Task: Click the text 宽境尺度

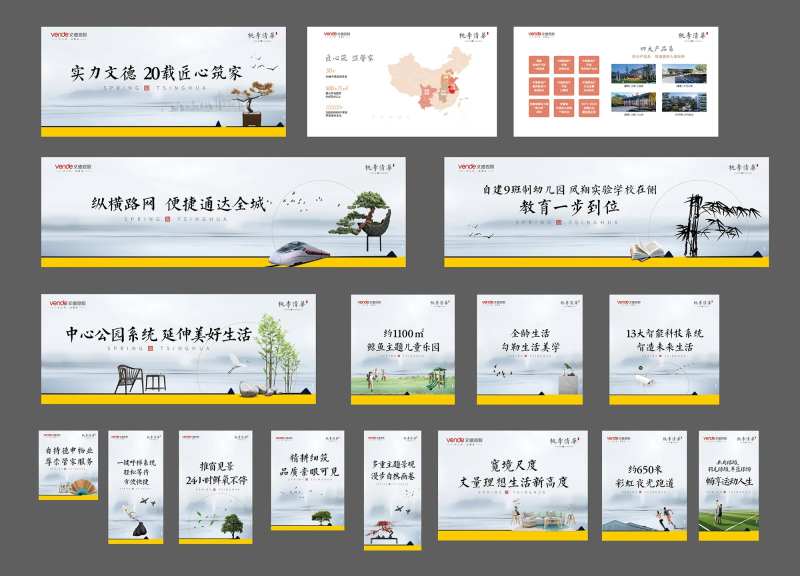Action: 513,465
